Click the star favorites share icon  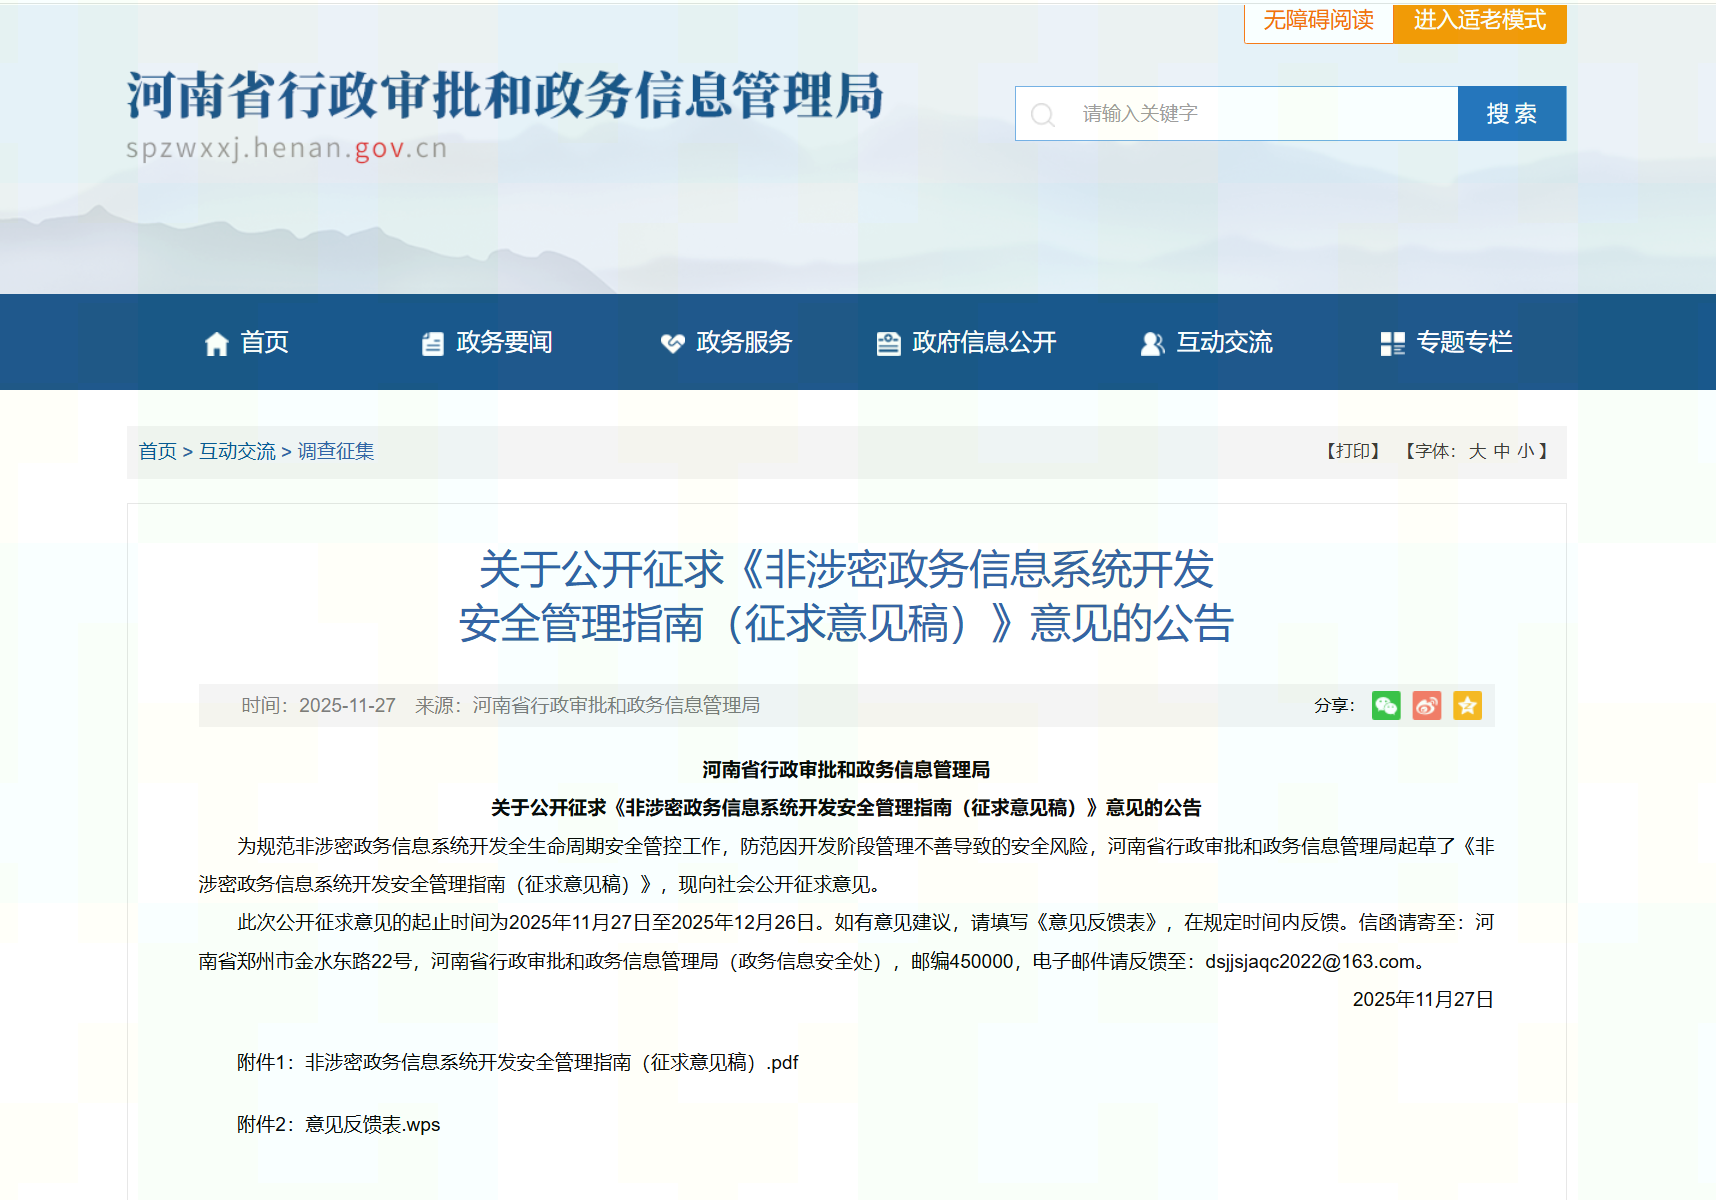click(1467, 706)
